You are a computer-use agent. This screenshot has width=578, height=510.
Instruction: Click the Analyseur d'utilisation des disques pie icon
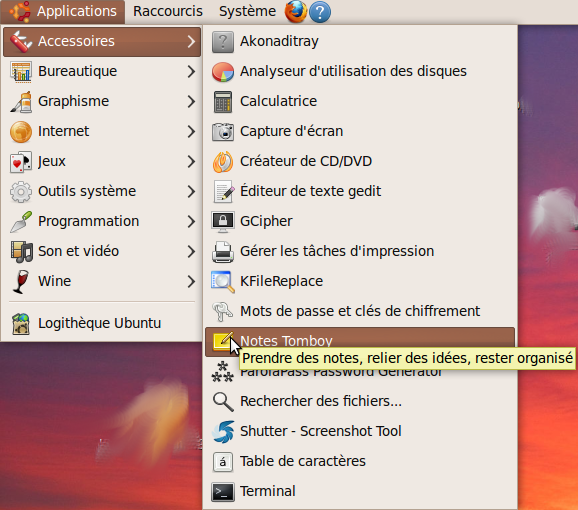(223, 71)
